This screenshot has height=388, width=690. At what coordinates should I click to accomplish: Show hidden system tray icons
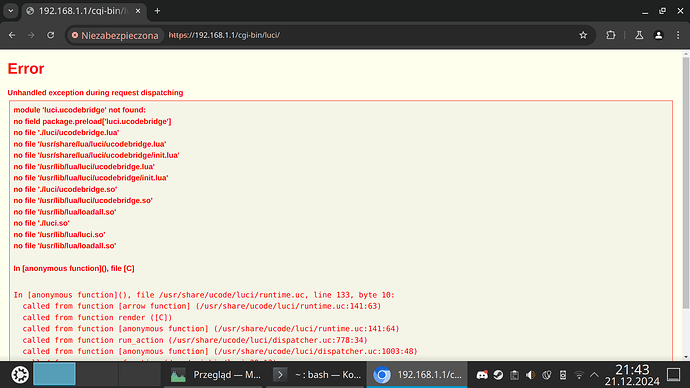pos(594,375)
